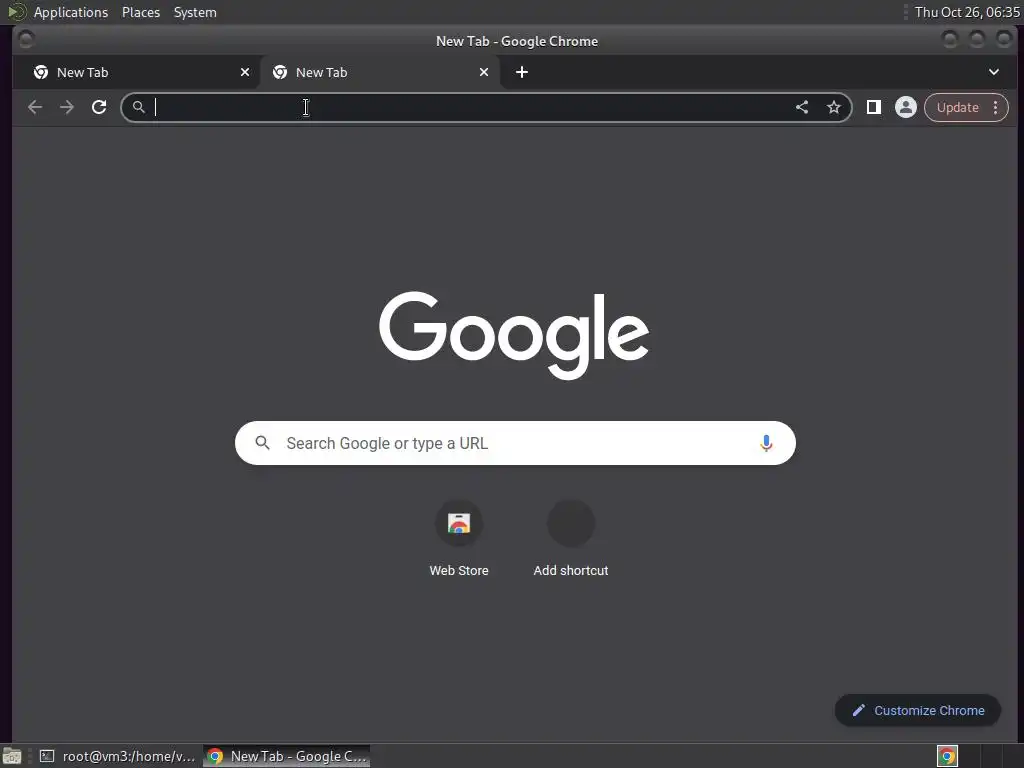The image size is (1024, 768).
Task: Click the Chrome icon in the bottom tray
Action: click(947, 756)
